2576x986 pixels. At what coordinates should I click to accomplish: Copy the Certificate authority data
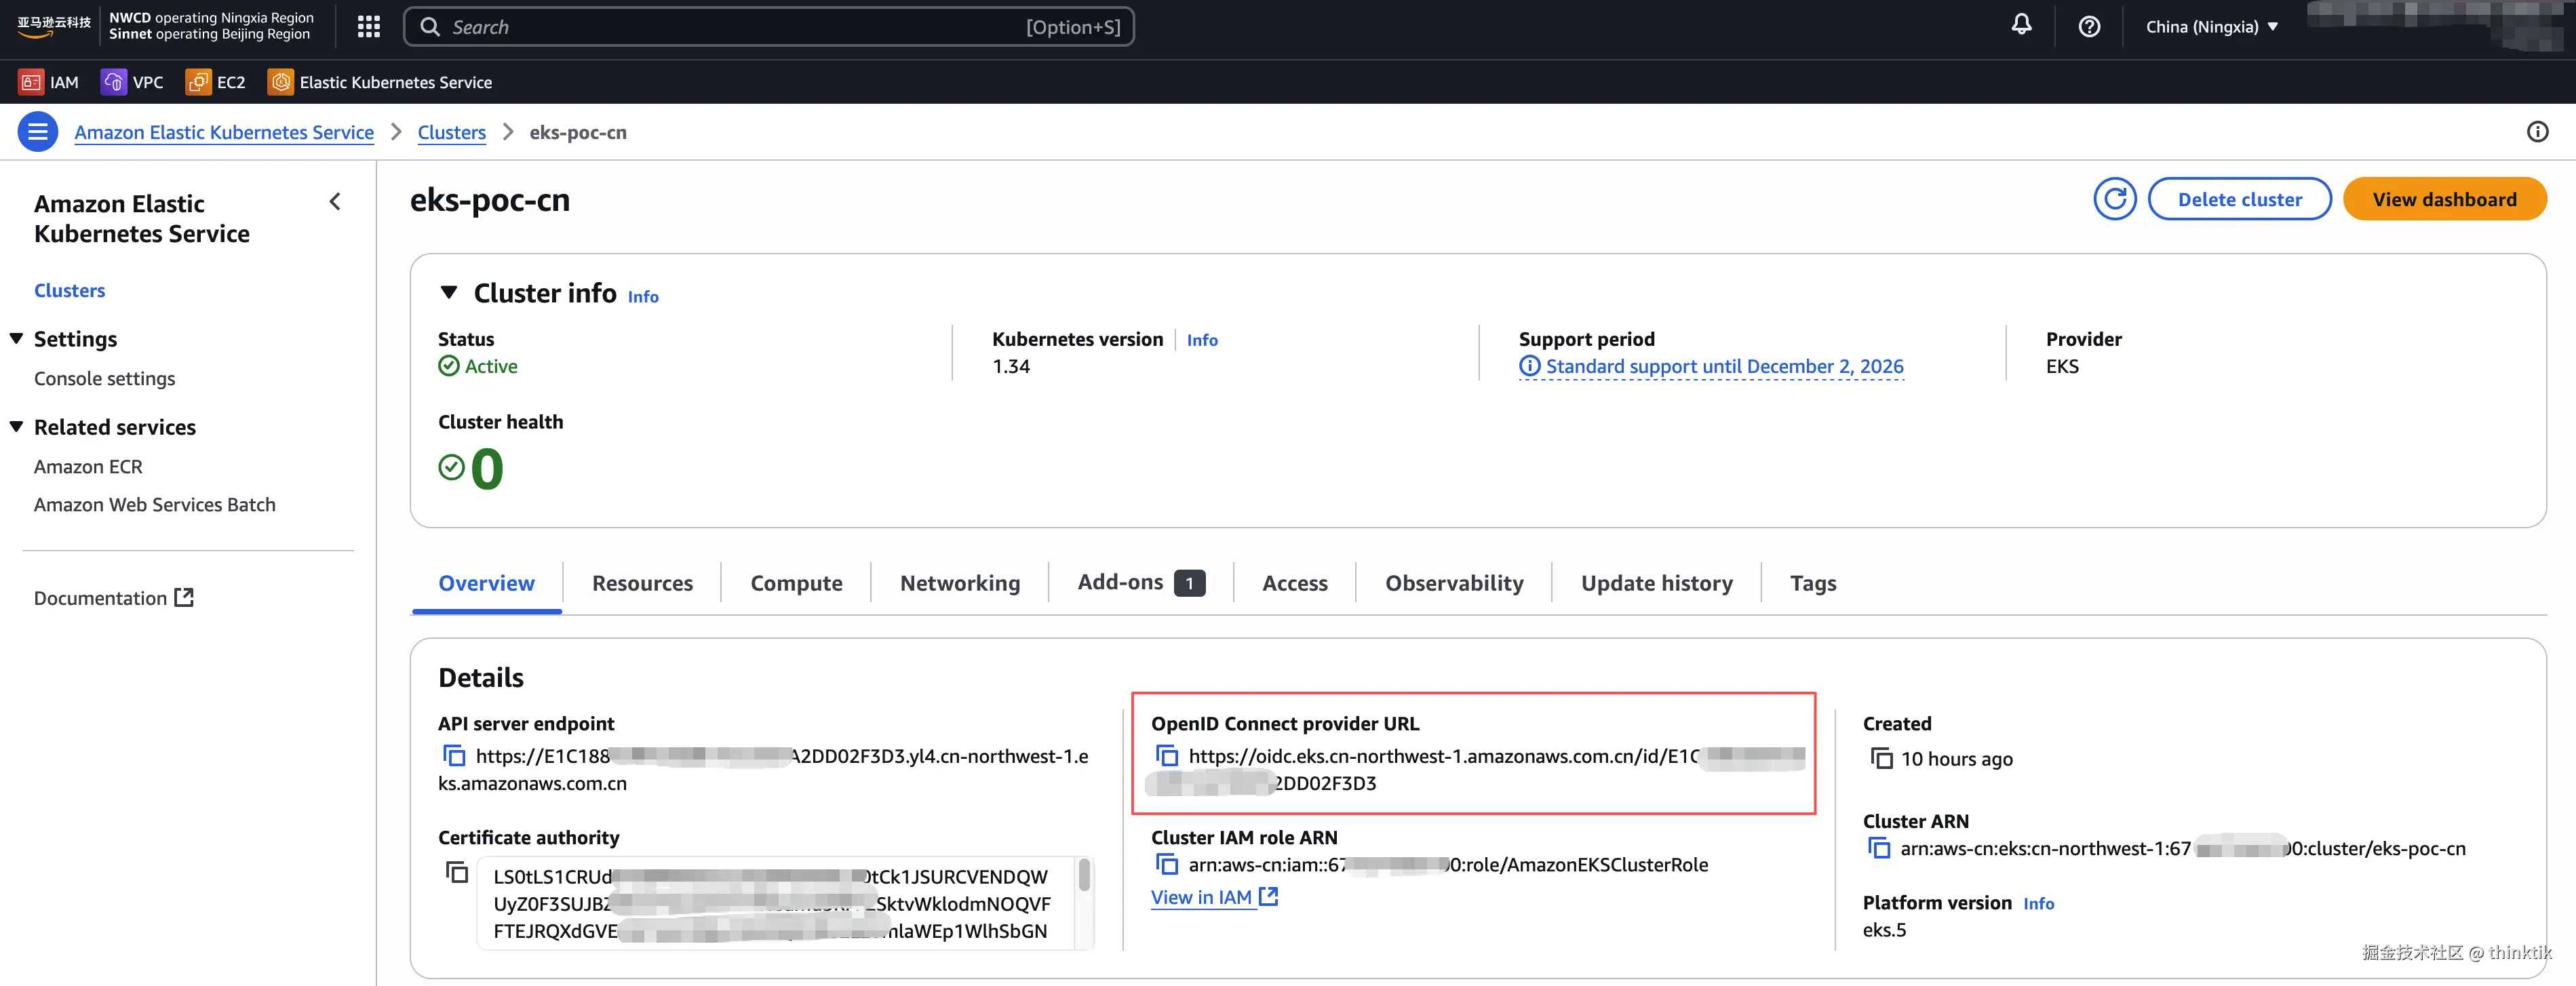pyautogui.click(x=456, y=872)
